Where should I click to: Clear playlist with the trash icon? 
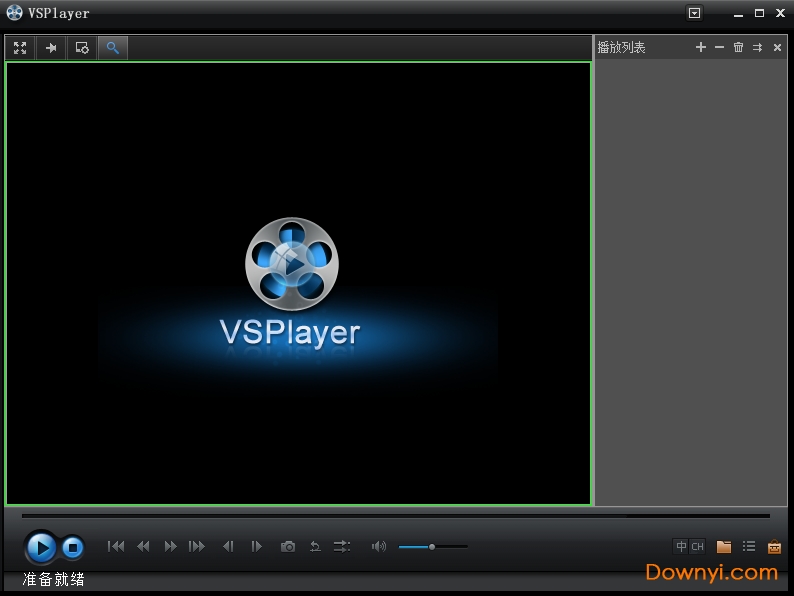coord(738,47)
